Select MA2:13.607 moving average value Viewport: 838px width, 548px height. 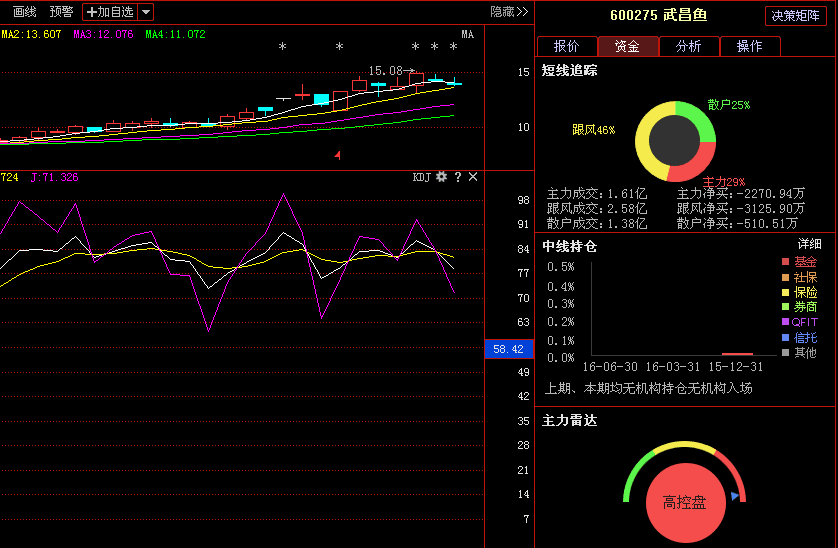31,34
